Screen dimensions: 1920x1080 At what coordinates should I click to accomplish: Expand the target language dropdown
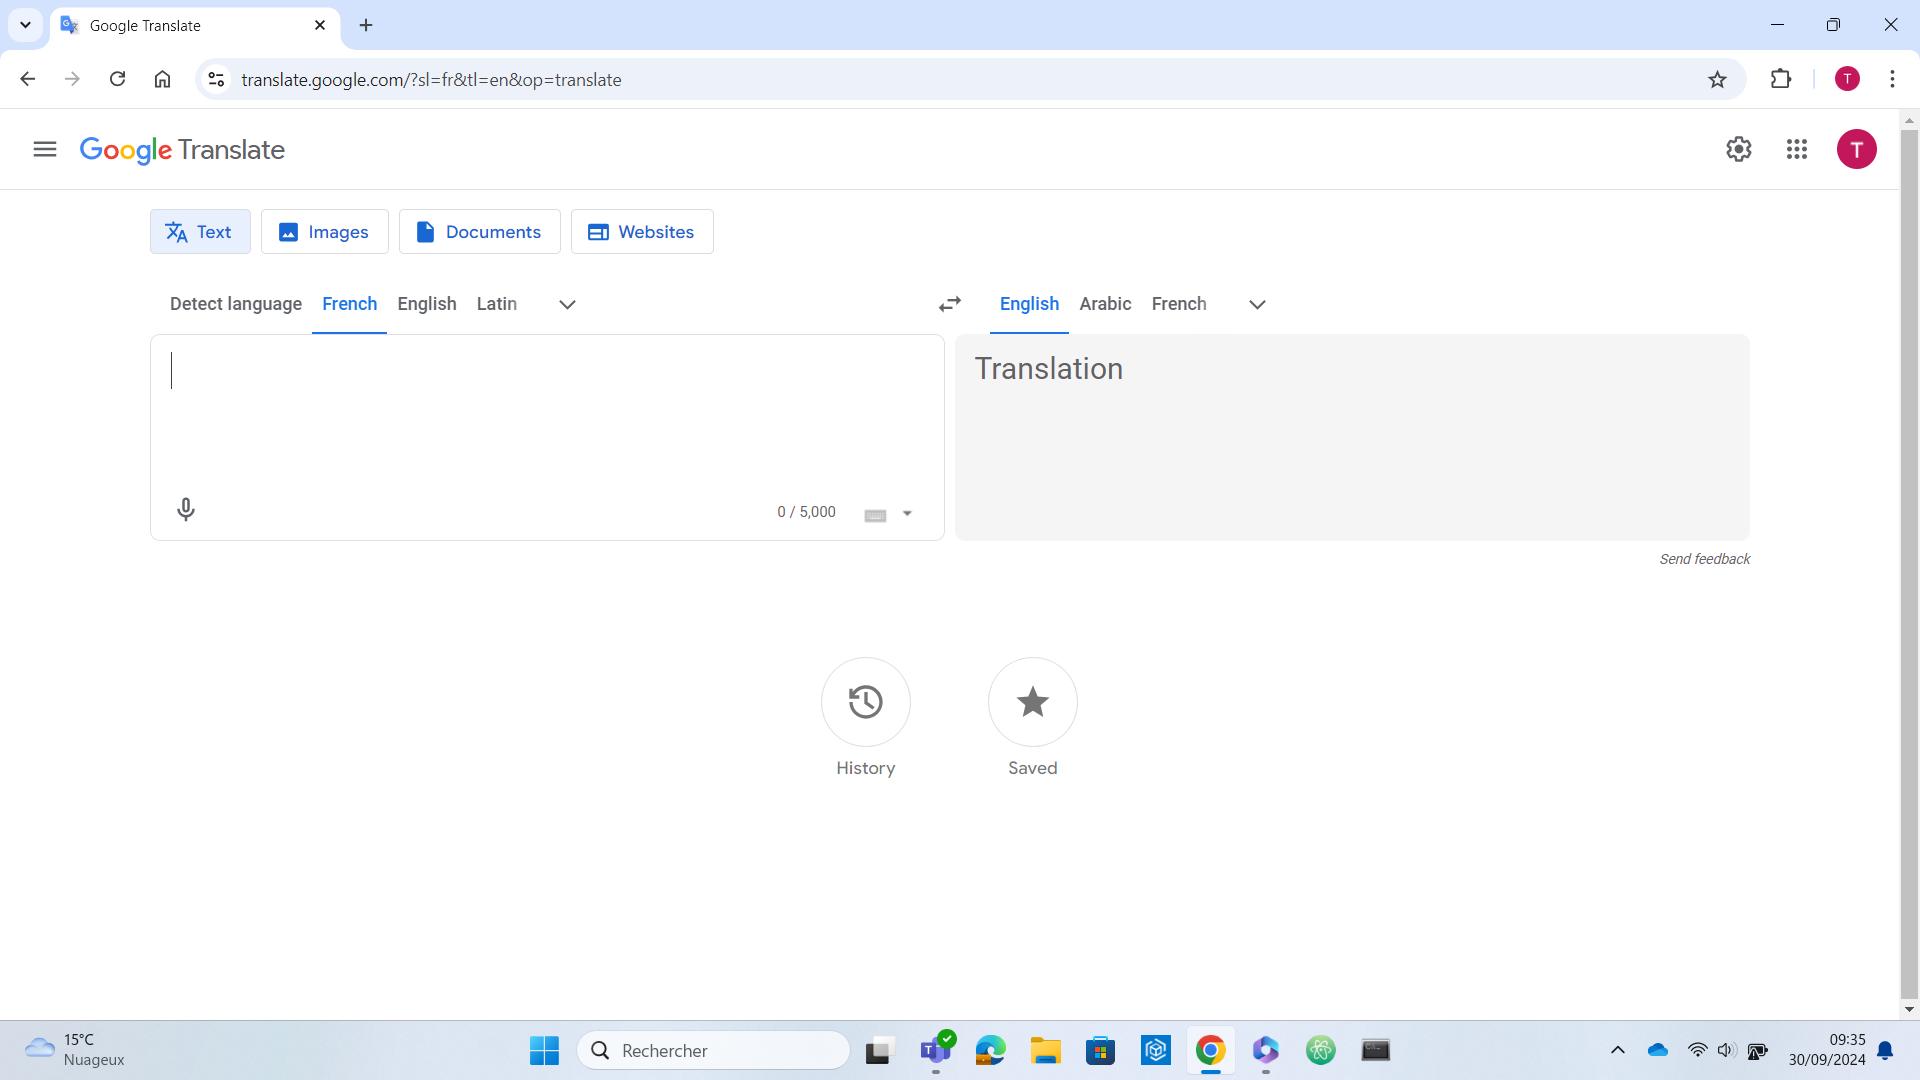pyautogui.click(x=1257, y=305)
